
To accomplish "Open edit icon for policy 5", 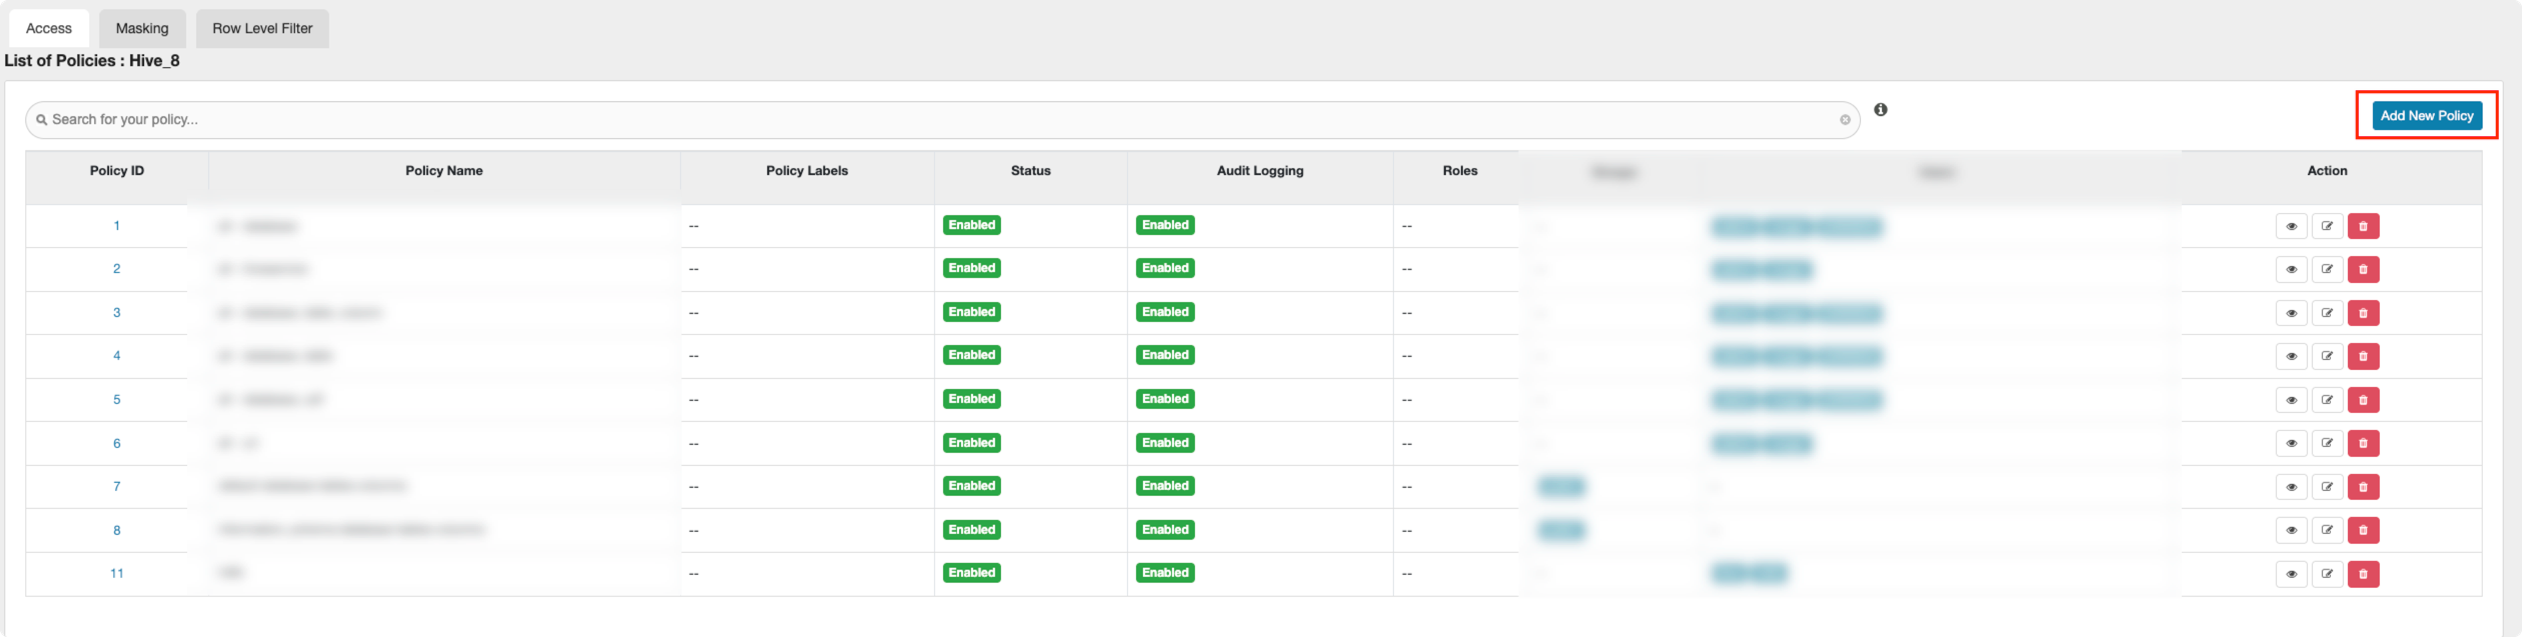I will click(x=2326, y=400).
